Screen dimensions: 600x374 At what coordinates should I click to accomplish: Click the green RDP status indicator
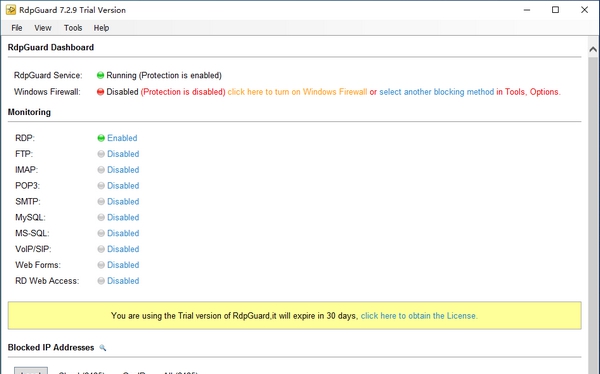tap(101, 138)
